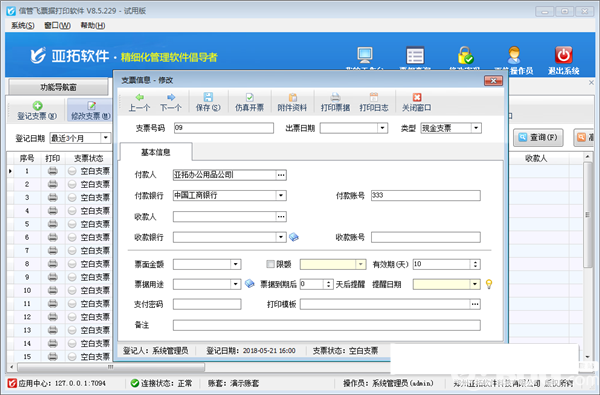Viewport: 600px width, 395px height.
Task: Click 打印票据 print ticket icon
Action: click(x=335, y=97)
